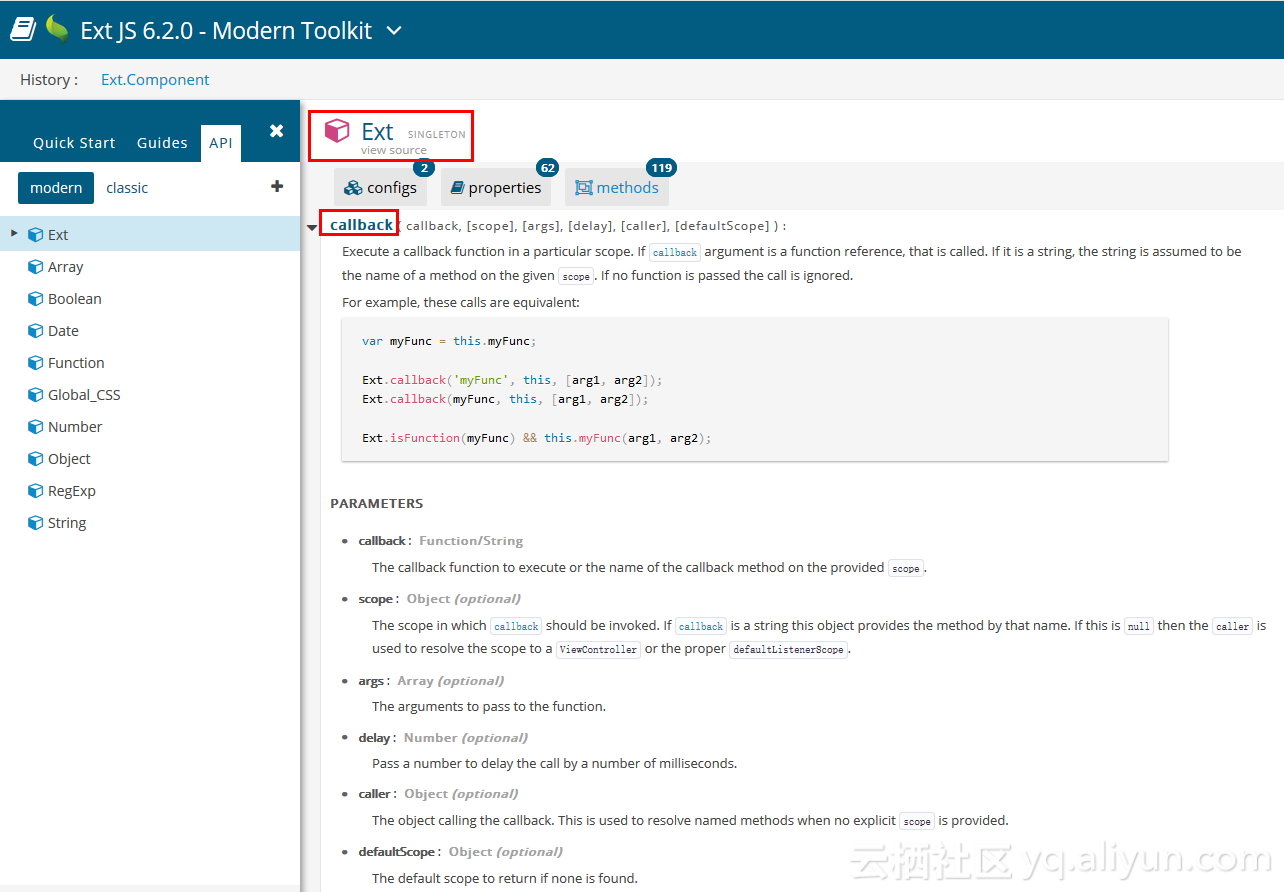Open the configs section button
Image resolution: width=1284 pixels, height=892 pixels.
point(380,187)
